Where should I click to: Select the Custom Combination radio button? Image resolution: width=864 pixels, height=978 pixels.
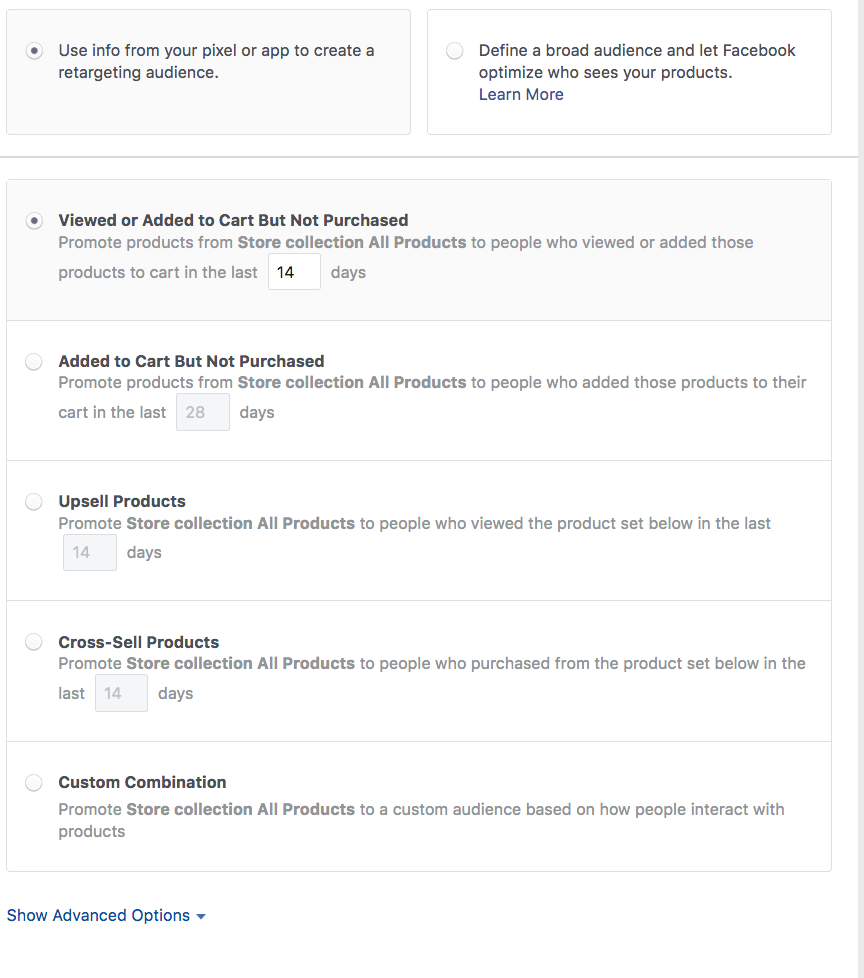[x=34, y=783]
